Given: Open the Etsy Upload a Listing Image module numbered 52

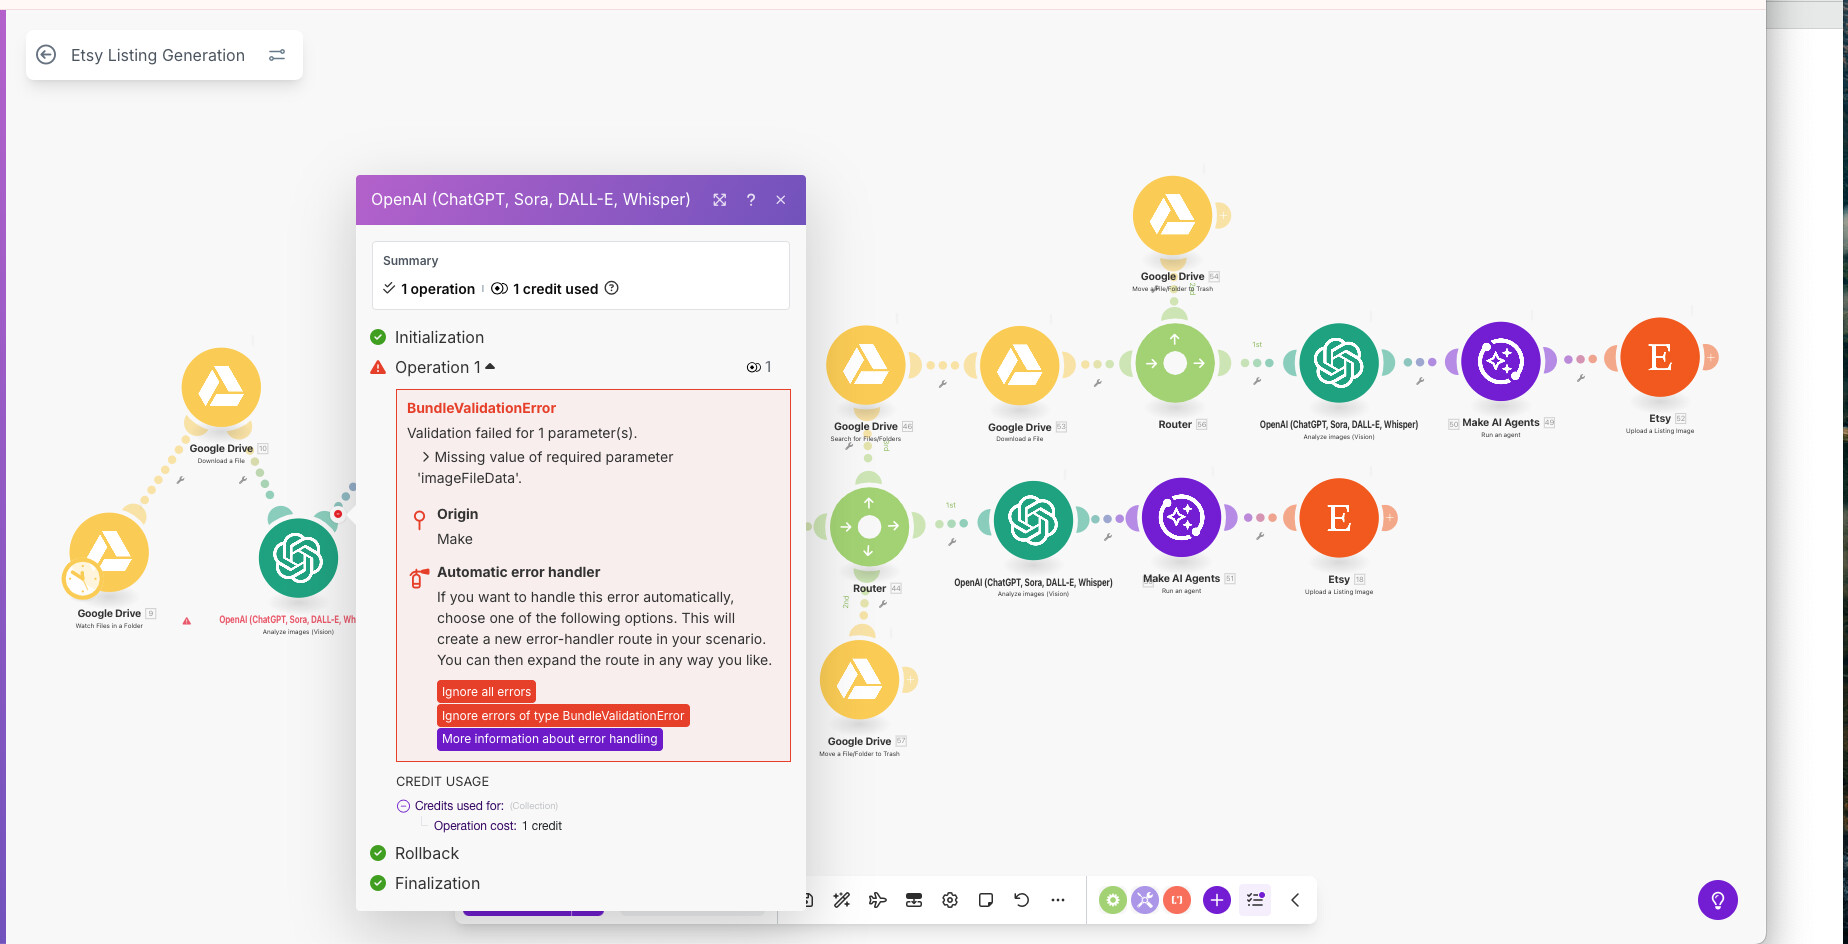Looking at the screenshot, I should pos(1660,357).
